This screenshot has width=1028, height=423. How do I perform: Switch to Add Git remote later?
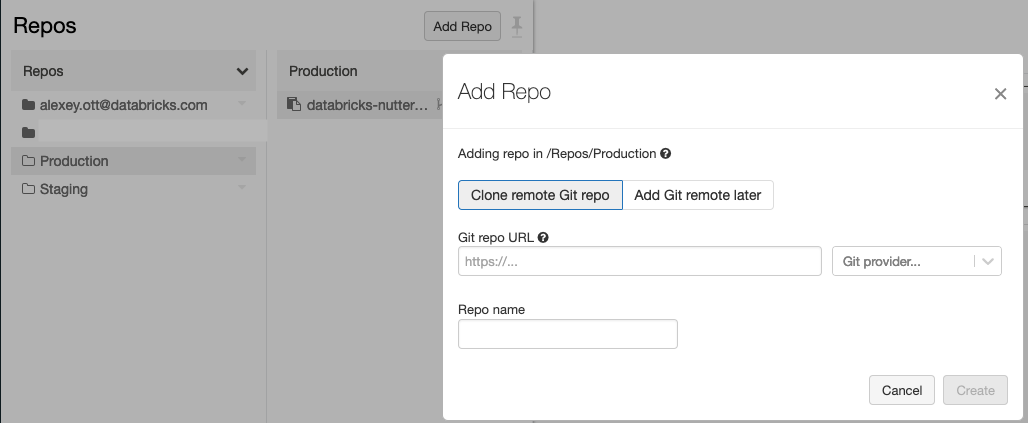698,195
